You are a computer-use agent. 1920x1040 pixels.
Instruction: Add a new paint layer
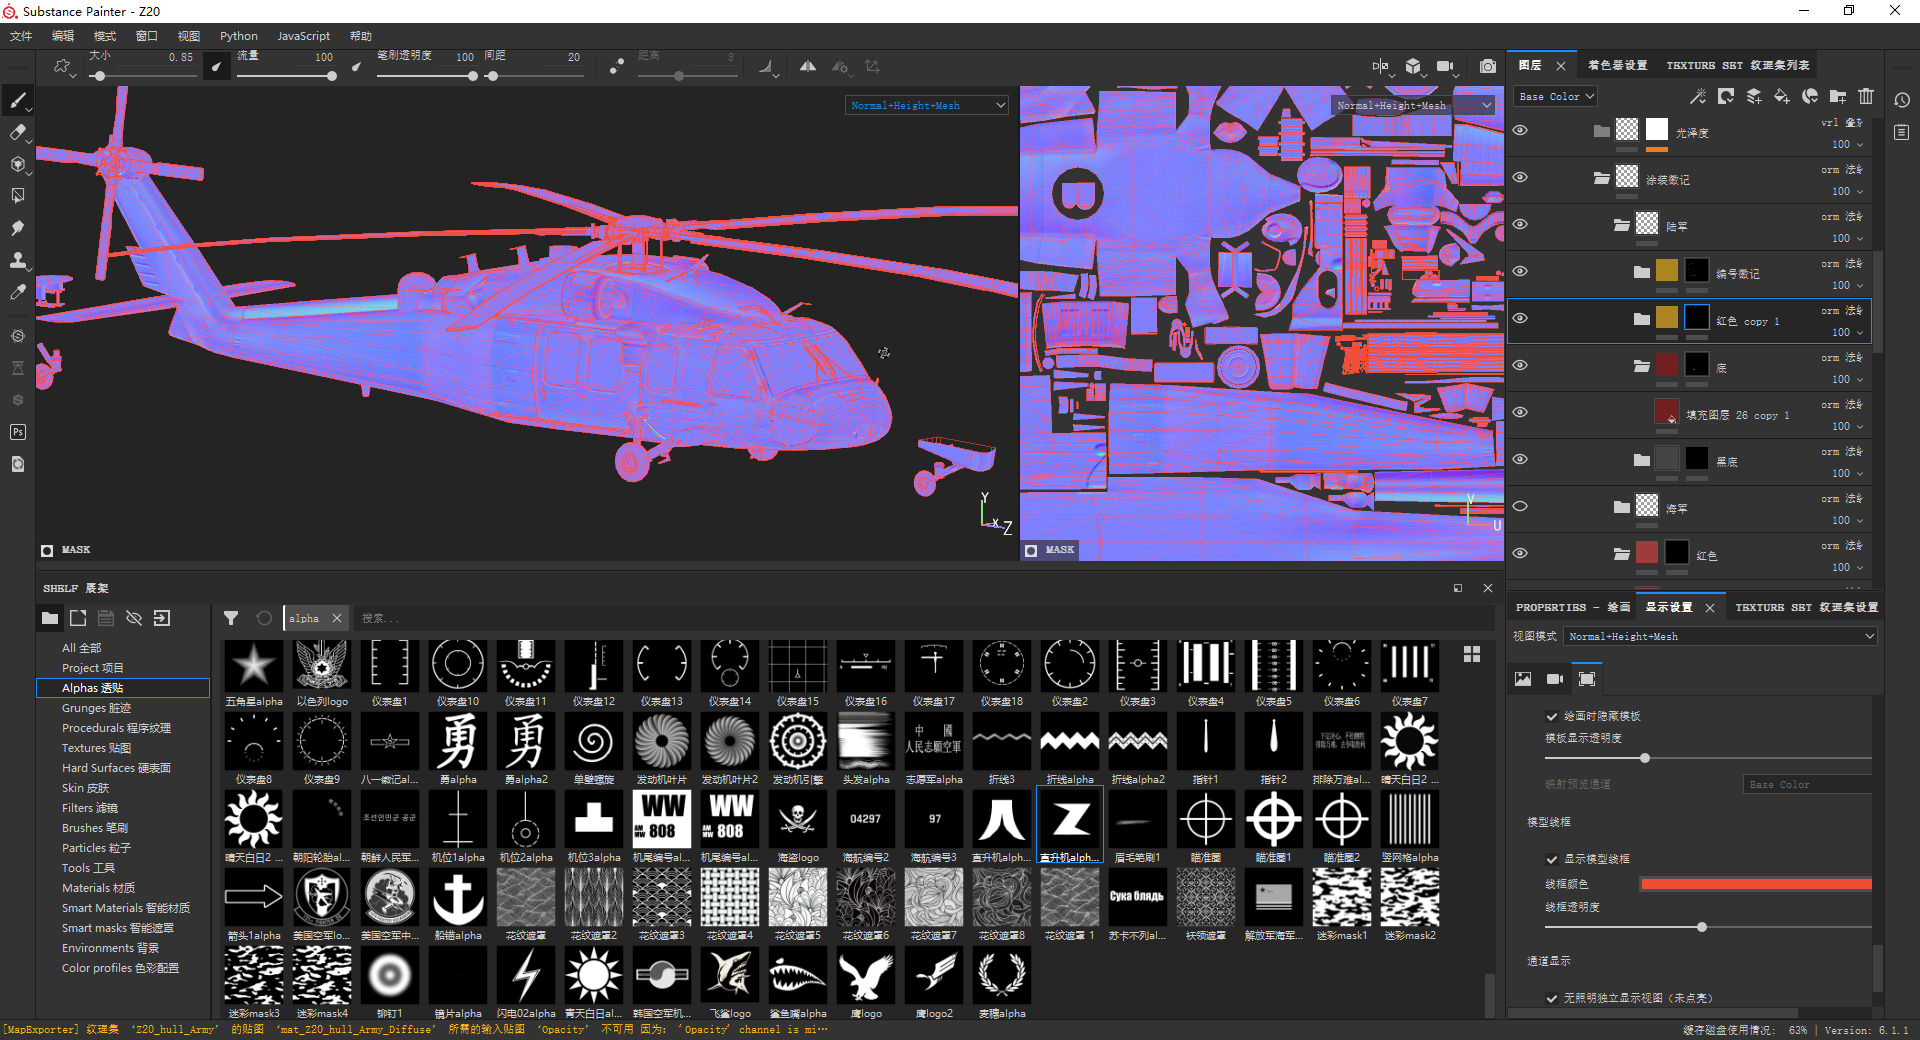(1754, 96)
